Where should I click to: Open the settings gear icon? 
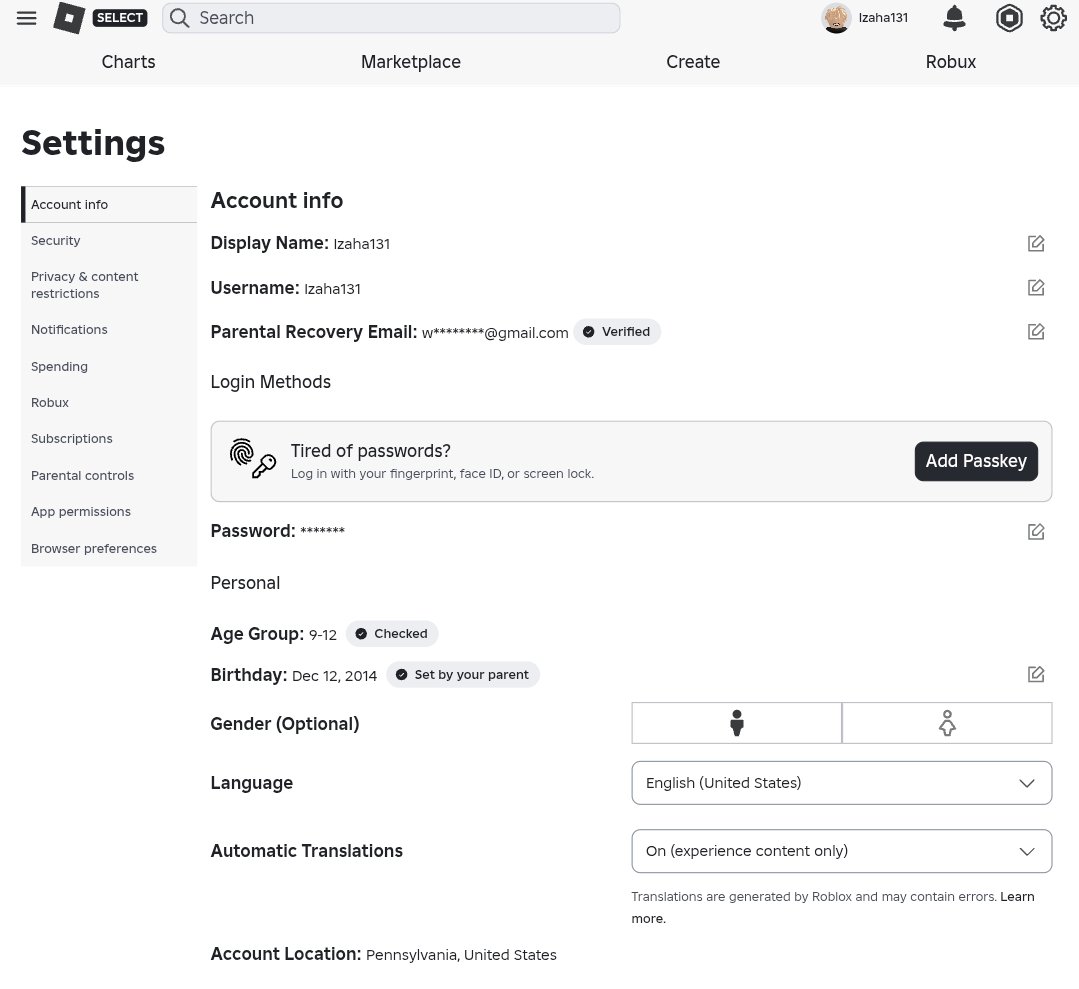[1053, 18]
